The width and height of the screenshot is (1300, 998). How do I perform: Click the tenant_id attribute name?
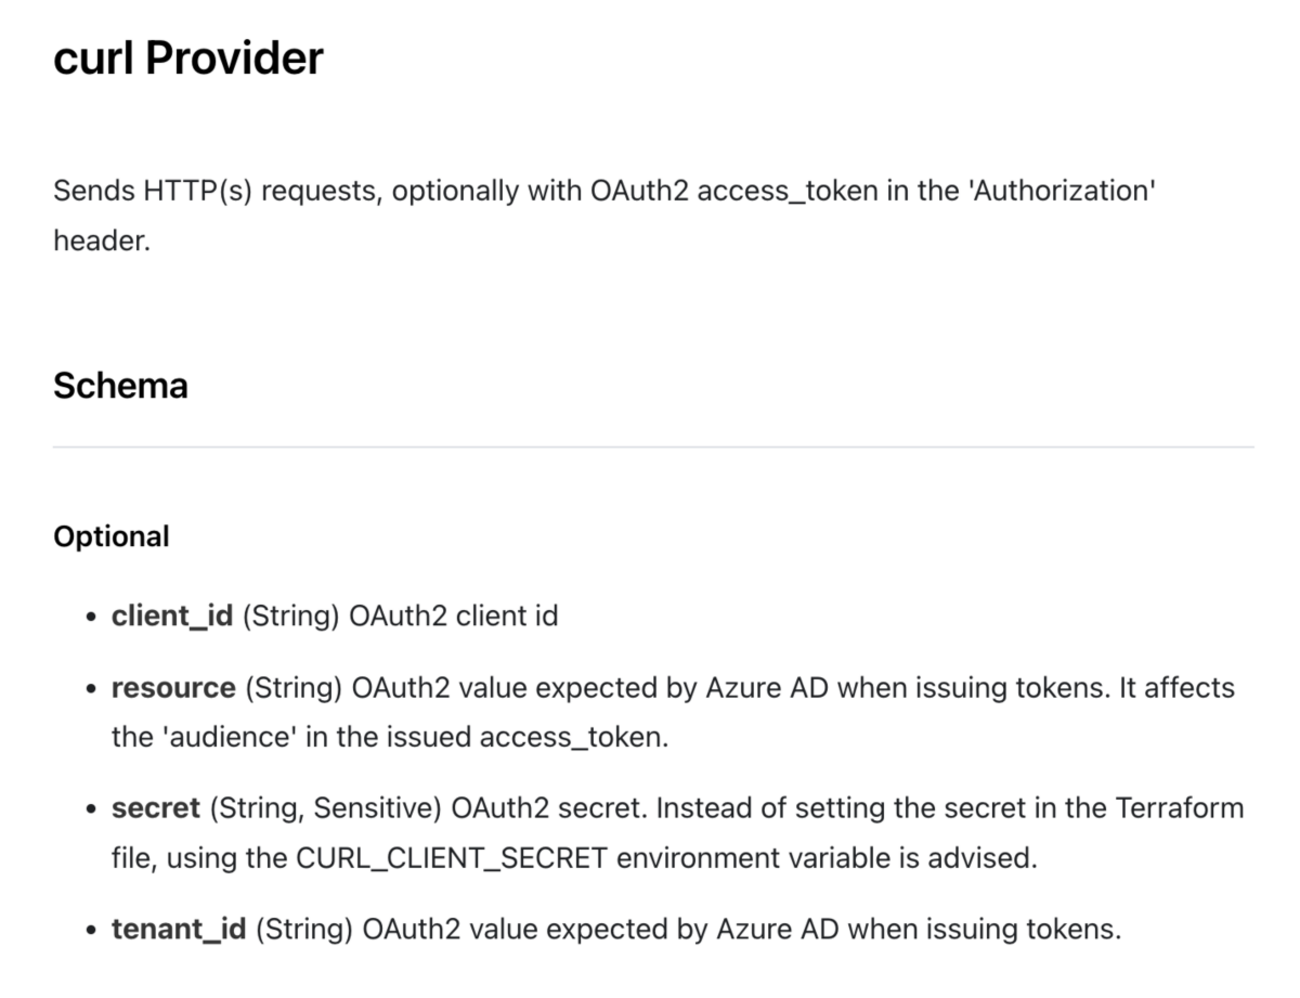[178, 929]
